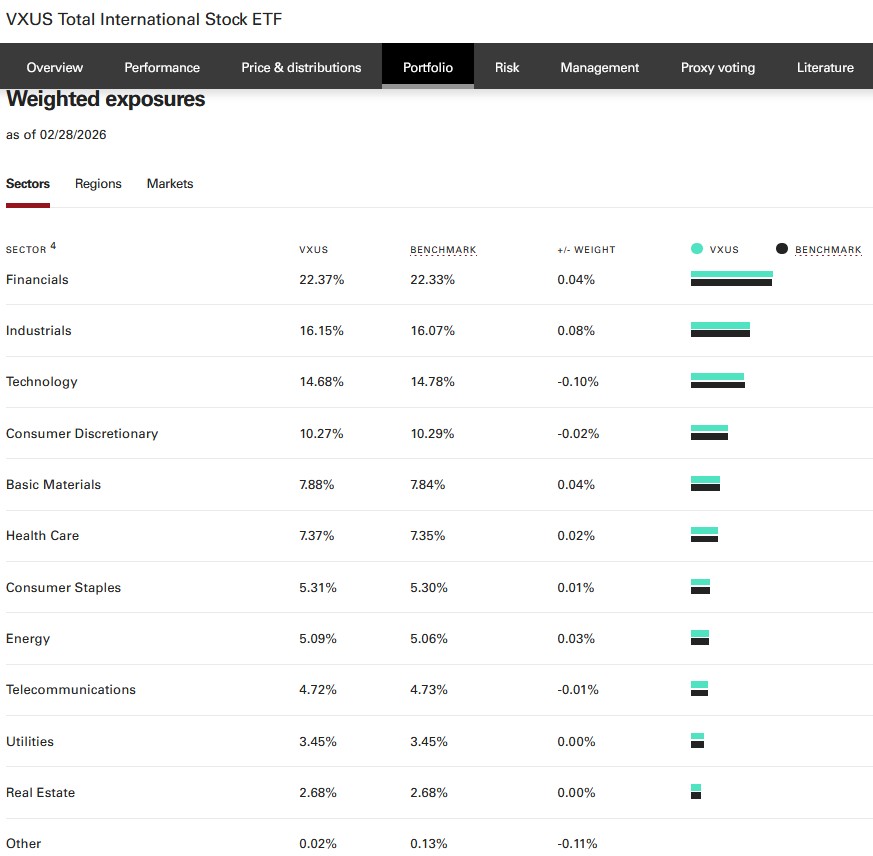873x856 pixels.
Task: Open the Overview tab
Action: (x=55, y=67)
